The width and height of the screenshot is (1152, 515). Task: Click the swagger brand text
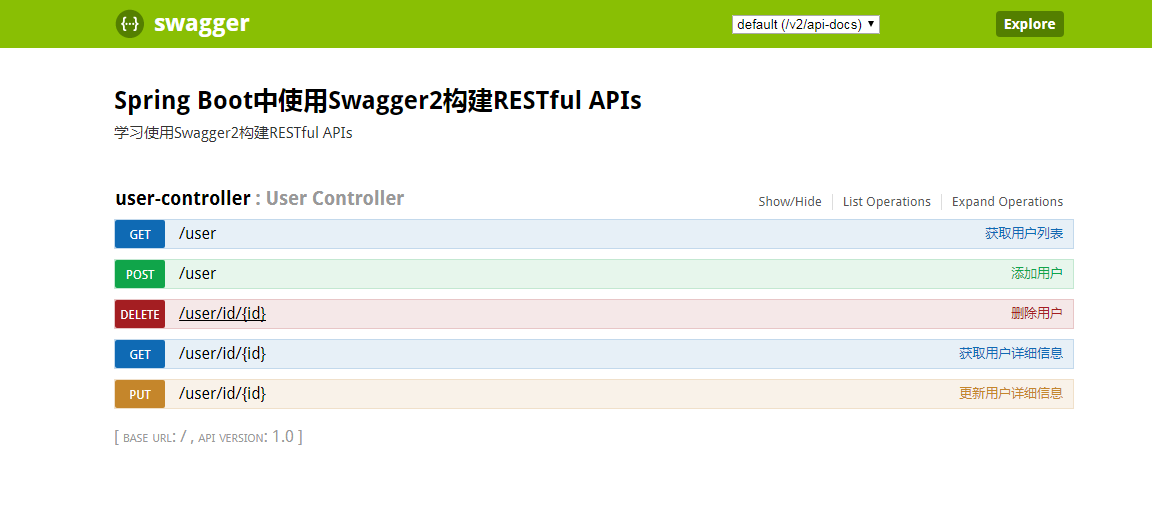click(202, 24)
